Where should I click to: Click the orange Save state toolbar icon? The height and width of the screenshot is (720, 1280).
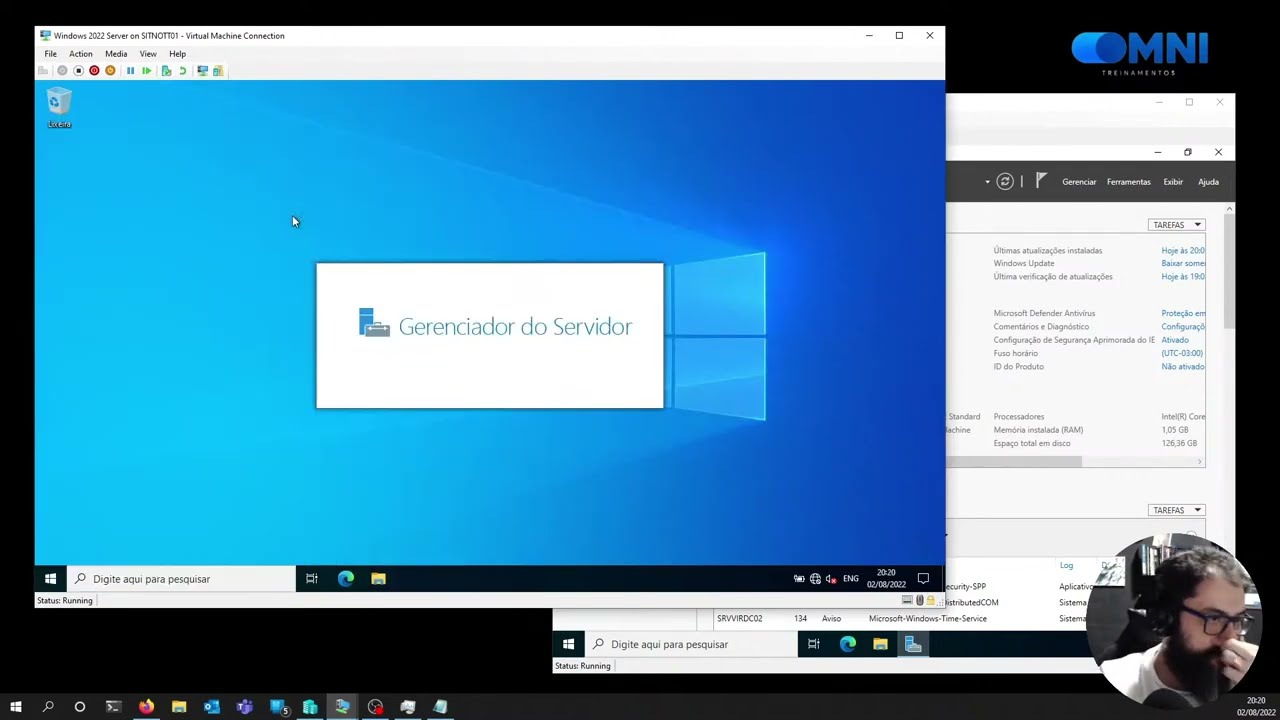click(x=110, y=71)
